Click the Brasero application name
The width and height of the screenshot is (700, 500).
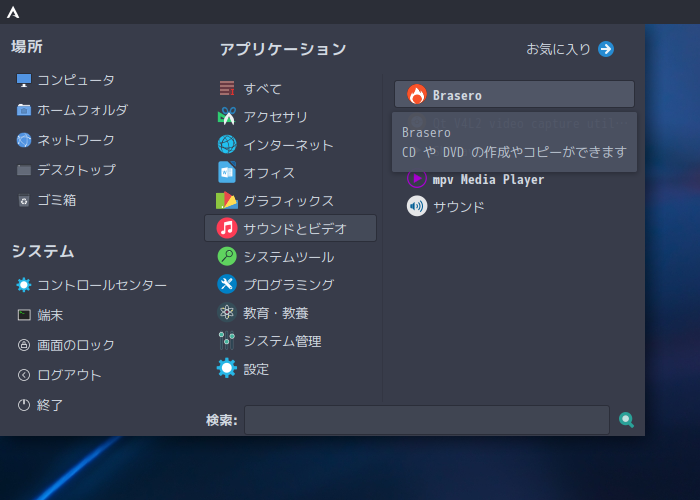pos(457,96)
